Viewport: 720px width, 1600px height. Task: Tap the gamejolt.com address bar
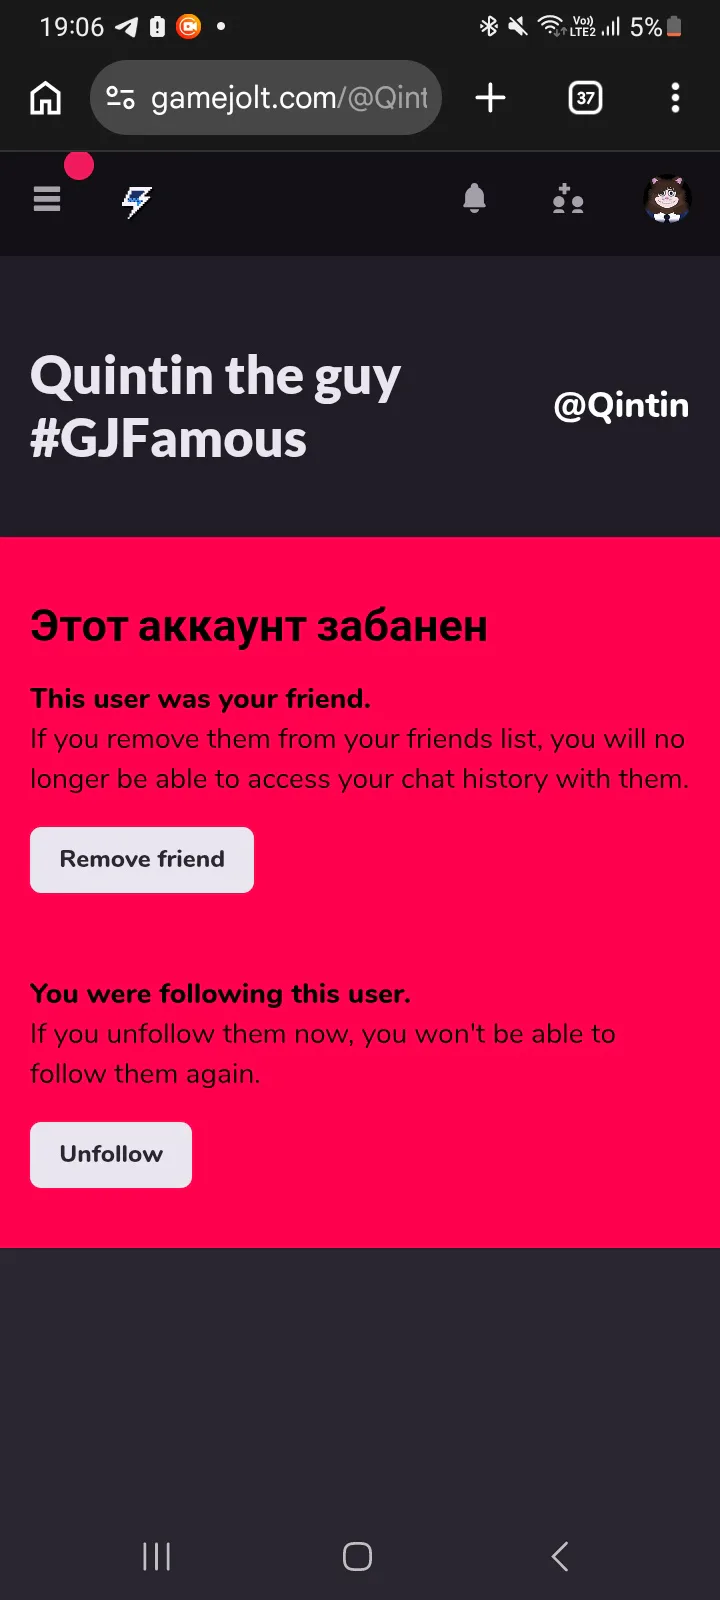pyautogui.click(x=288, y=98)
